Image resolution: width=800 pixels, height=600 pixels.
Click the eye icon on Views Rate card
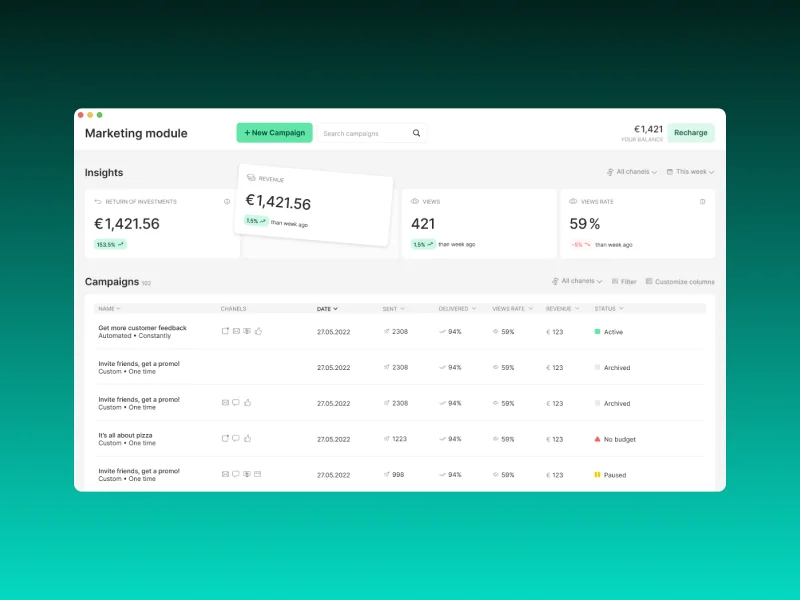(573, 202)
